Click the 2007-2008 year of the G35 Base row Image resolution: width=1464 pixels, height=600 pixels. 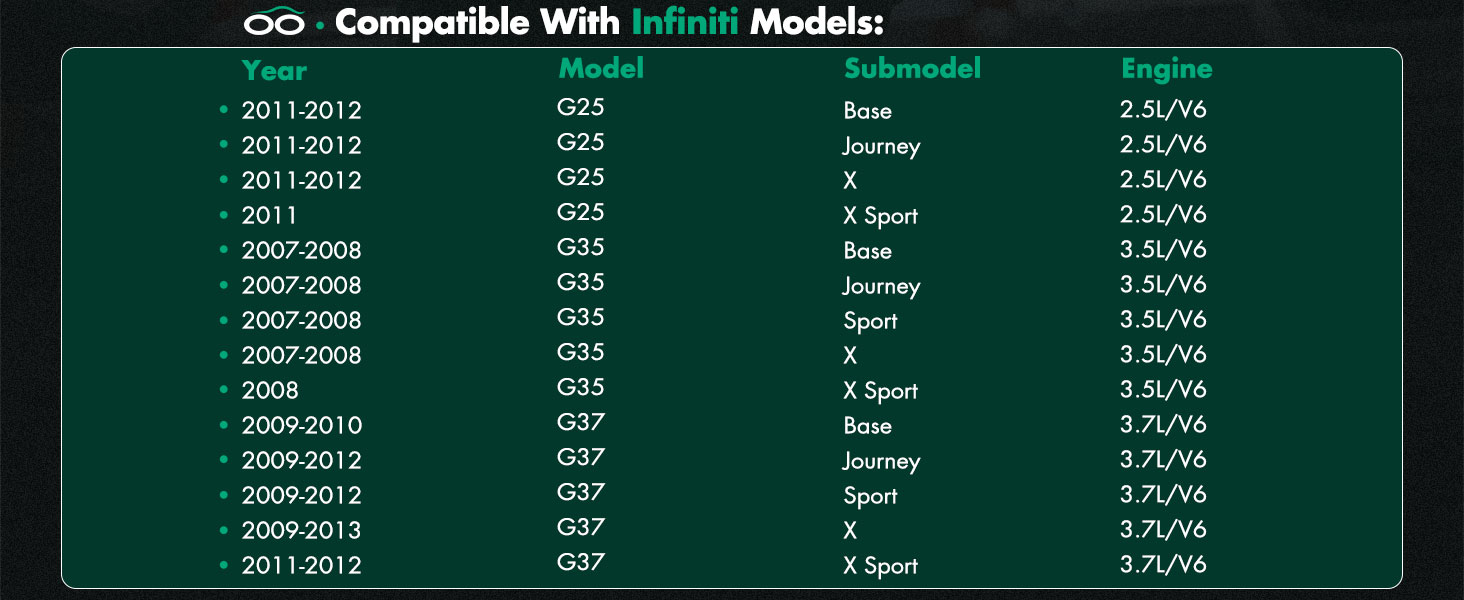[x=301, y=250]
